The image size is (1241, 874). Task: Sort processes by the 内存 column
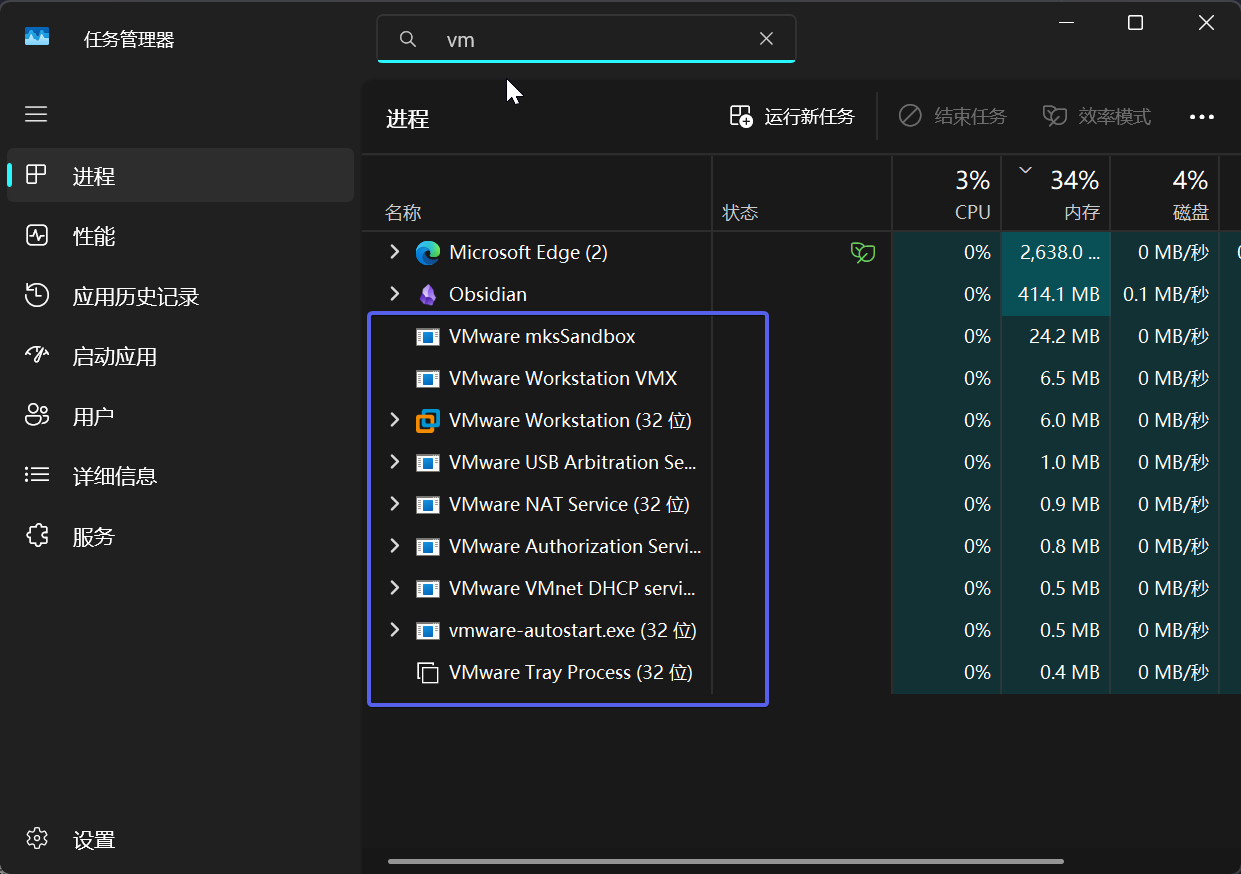(1055, 193)
